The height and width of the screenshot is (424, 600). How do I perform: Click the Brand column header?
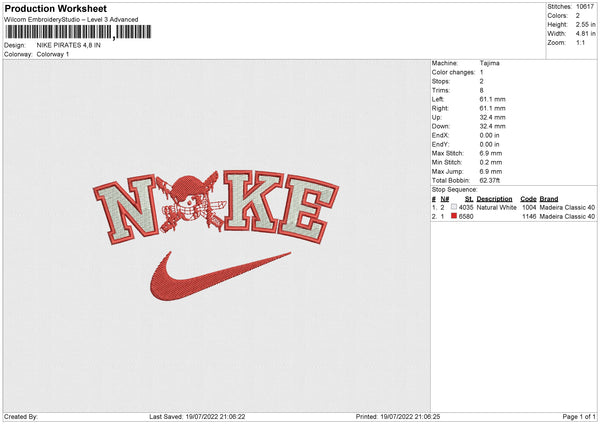549,199
